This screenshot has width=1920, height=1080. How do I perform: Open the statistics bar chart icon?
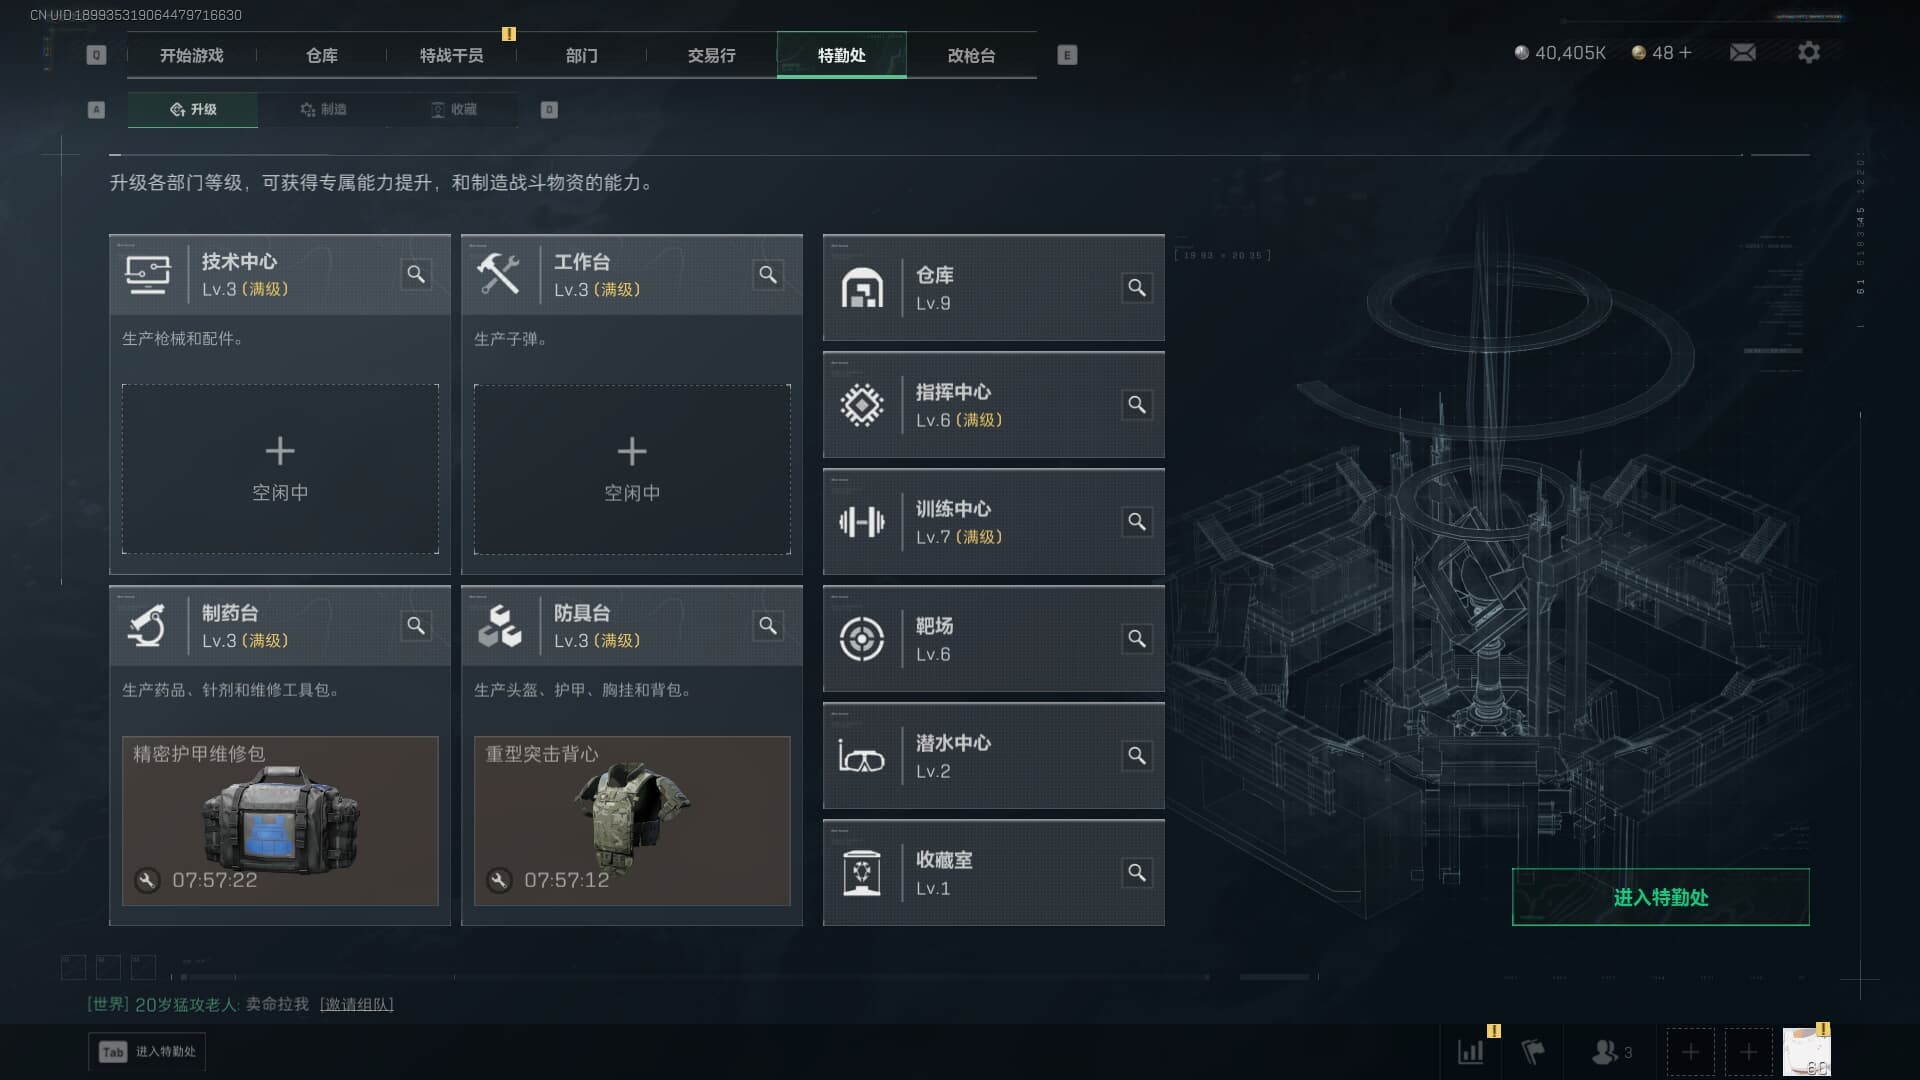1471,1052
